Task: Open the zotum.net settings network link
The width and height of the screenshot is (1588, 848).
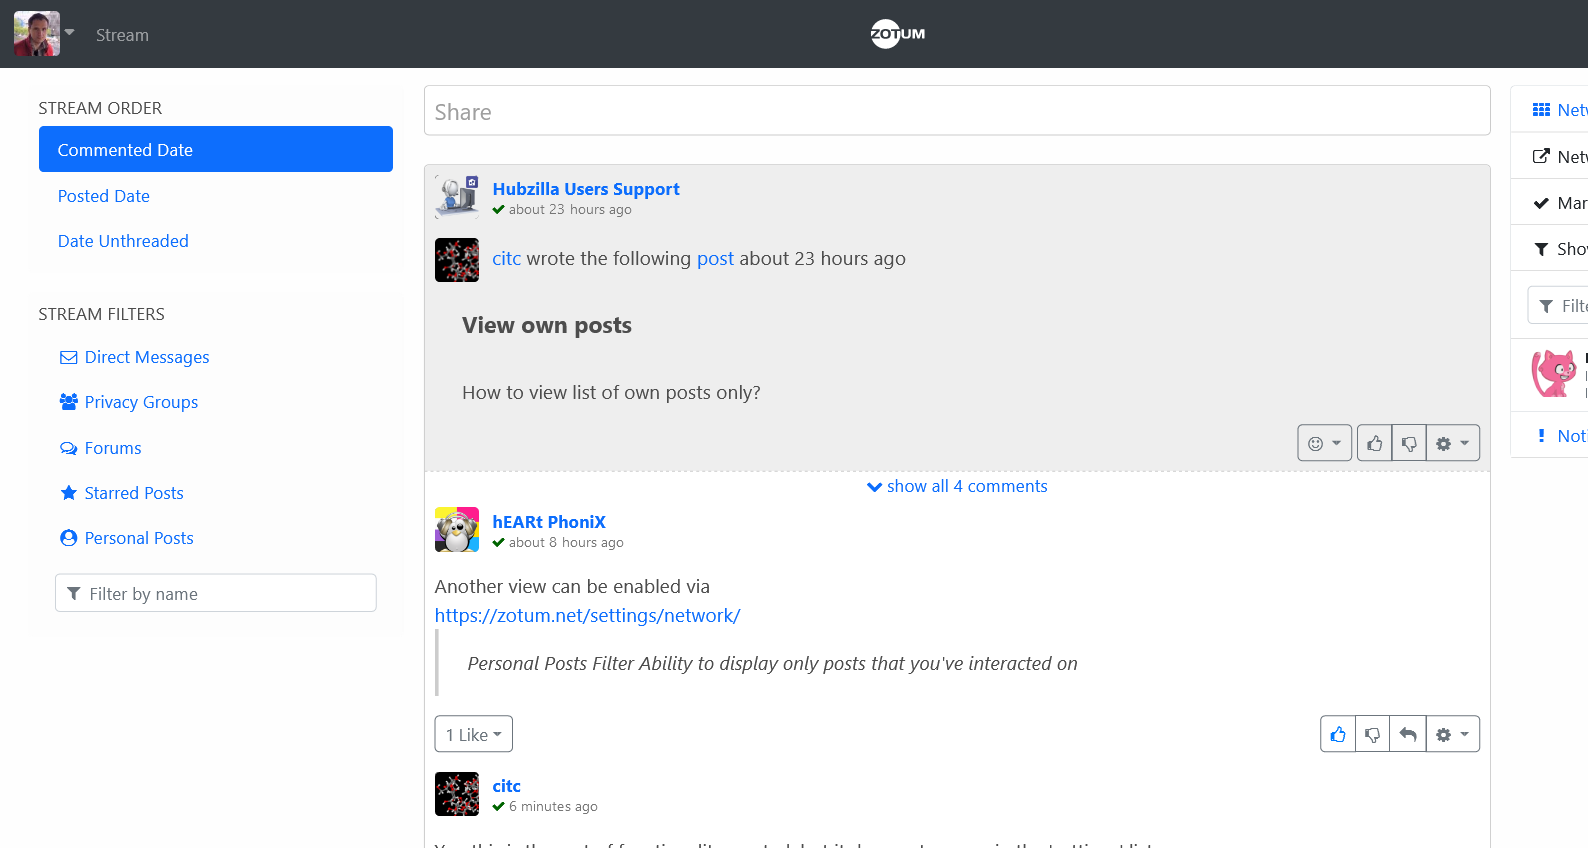Action: coord(587,616)
